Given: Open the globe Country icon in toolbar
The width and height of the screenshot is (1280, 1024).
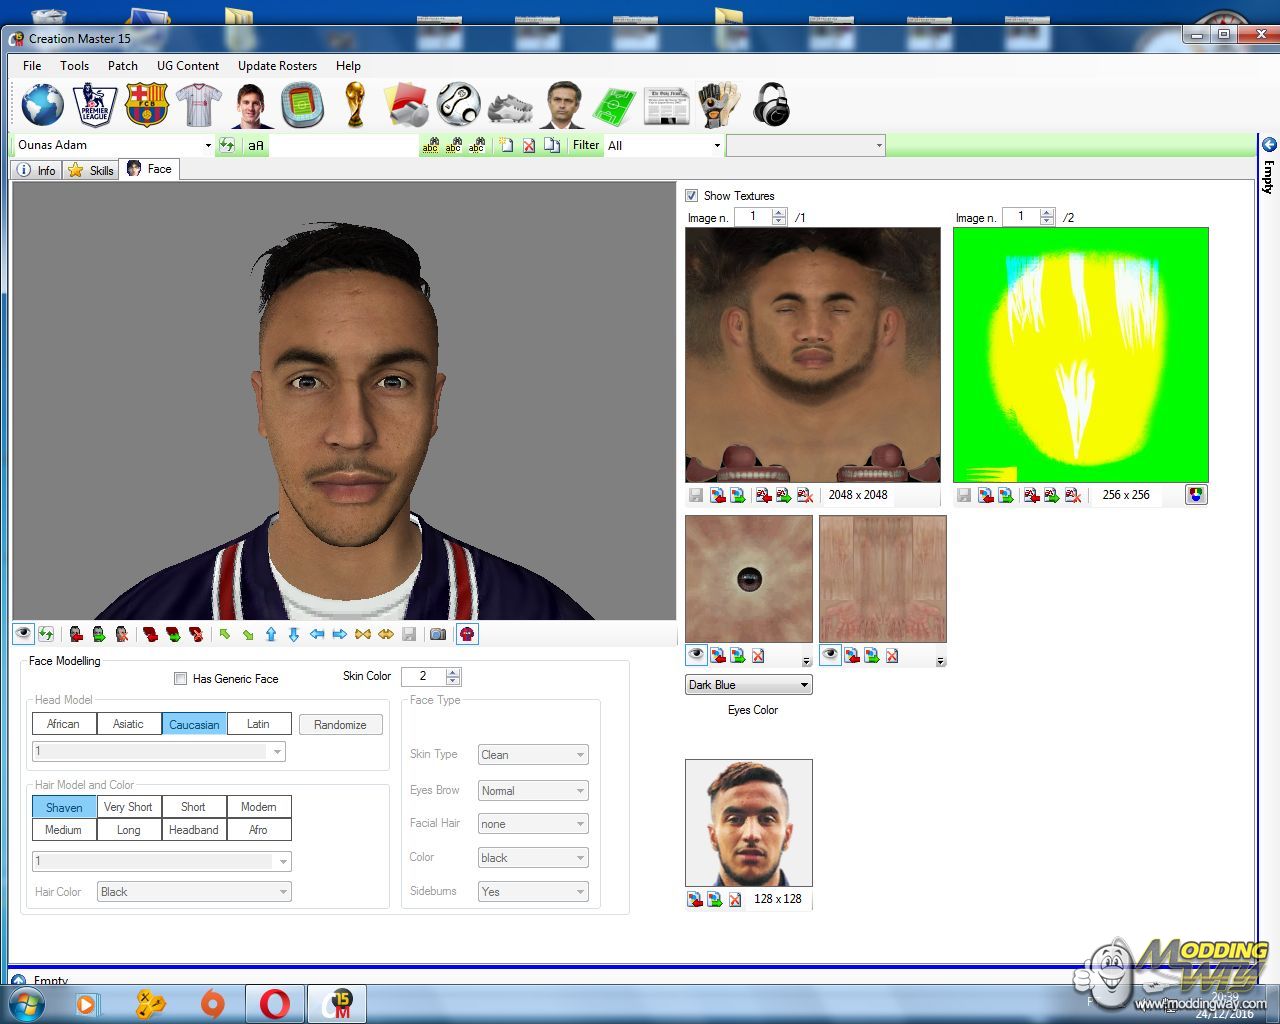Looking at the screenshot, I should (x=42, y=105).
